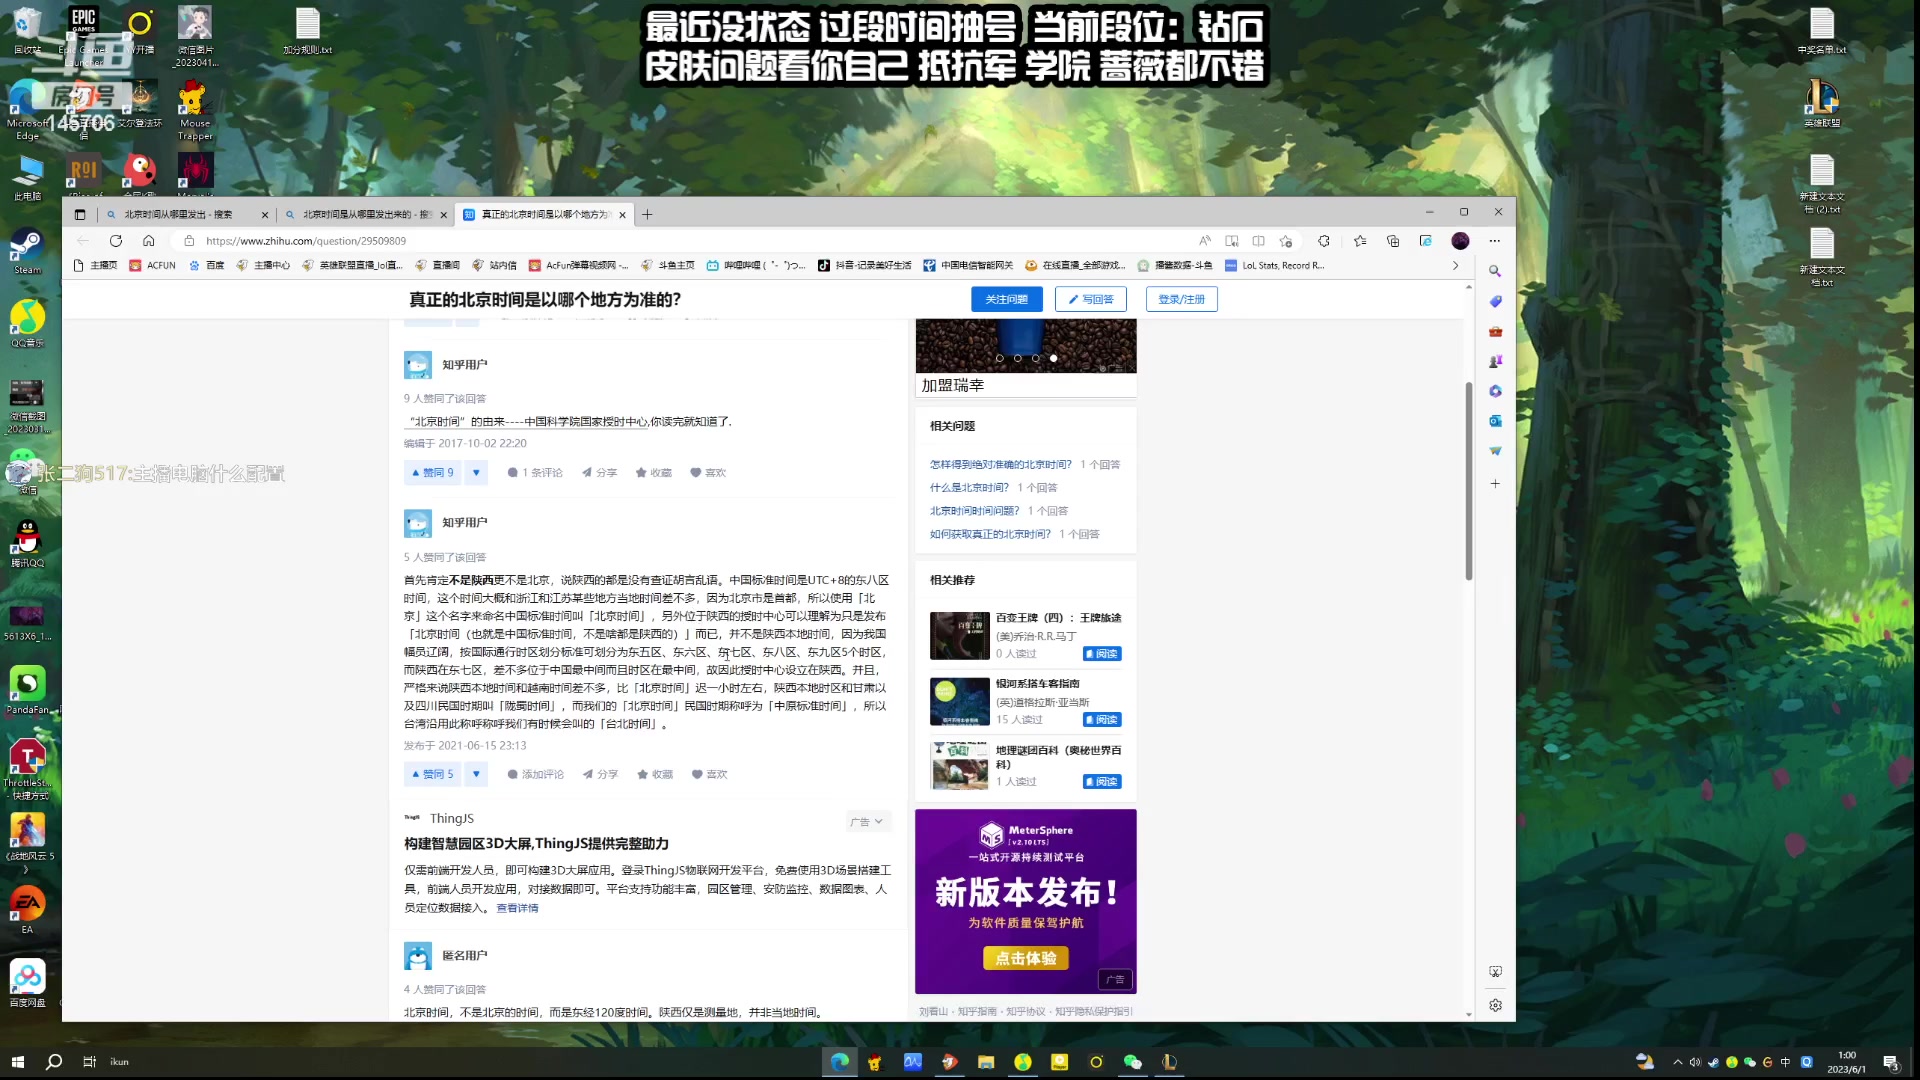Screen dimensions: 1920x1080
Task: Click the 关注问题 button on Zhihu
Action: [x=1007, y=299]
